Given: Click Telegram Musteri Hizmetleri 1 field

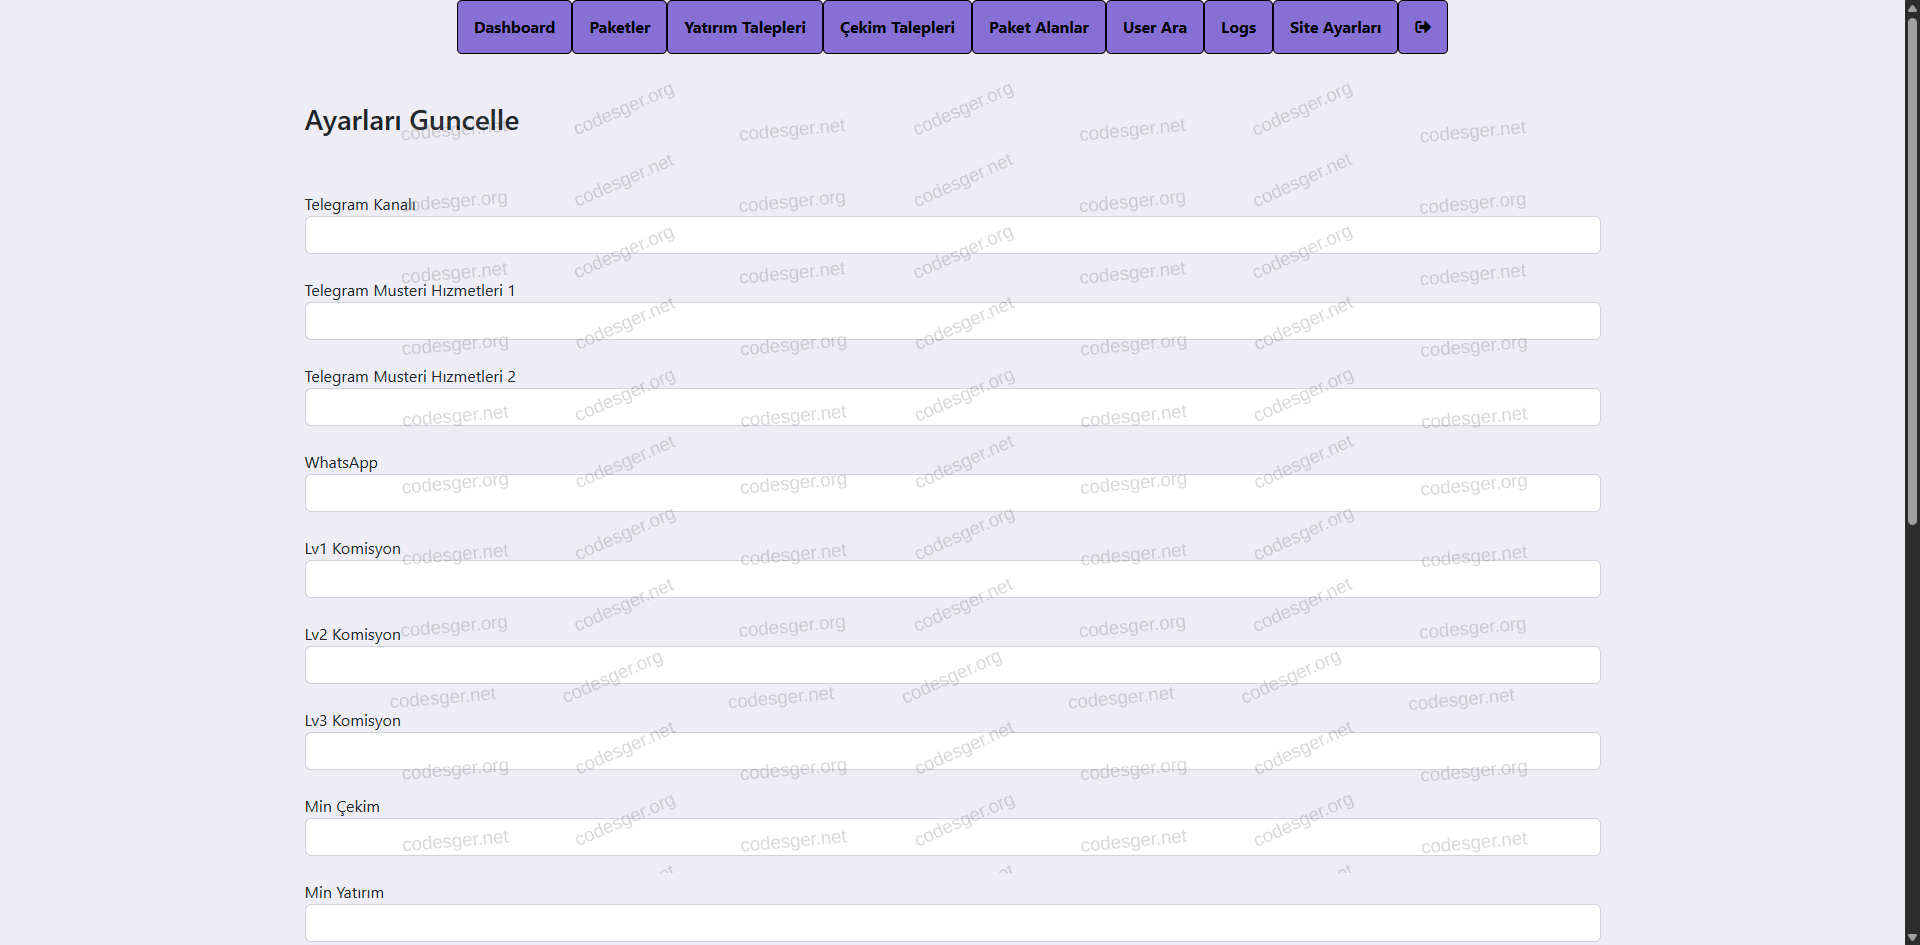Looking at the screenshot, I should 952,321.
